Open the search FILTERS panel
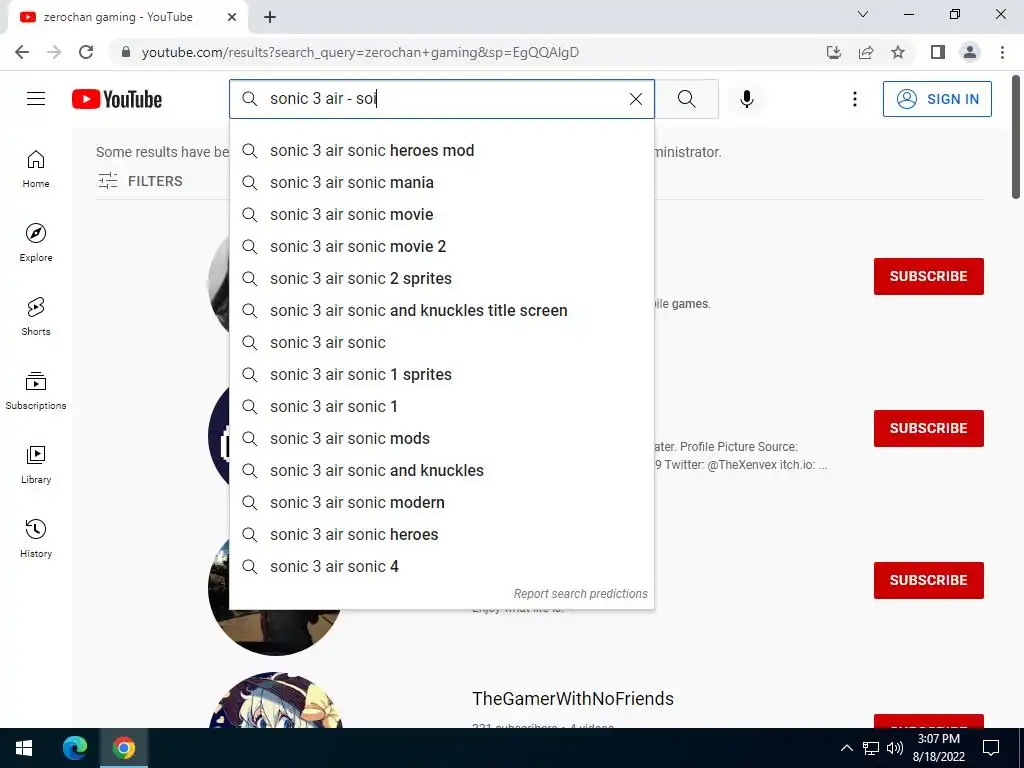This screenshot has width=1024, height=768. coord(140,181)
